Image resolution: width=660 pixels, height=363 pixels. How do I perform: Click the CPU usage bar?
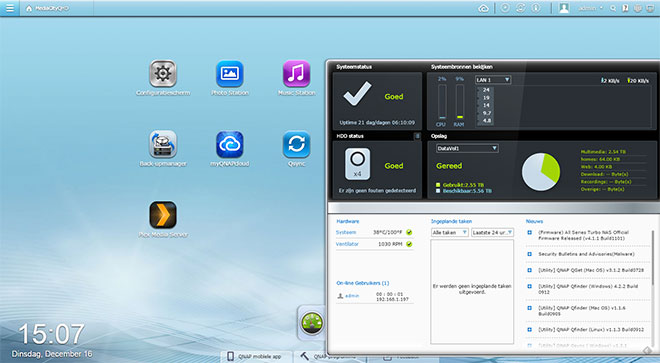coord(442,102)
